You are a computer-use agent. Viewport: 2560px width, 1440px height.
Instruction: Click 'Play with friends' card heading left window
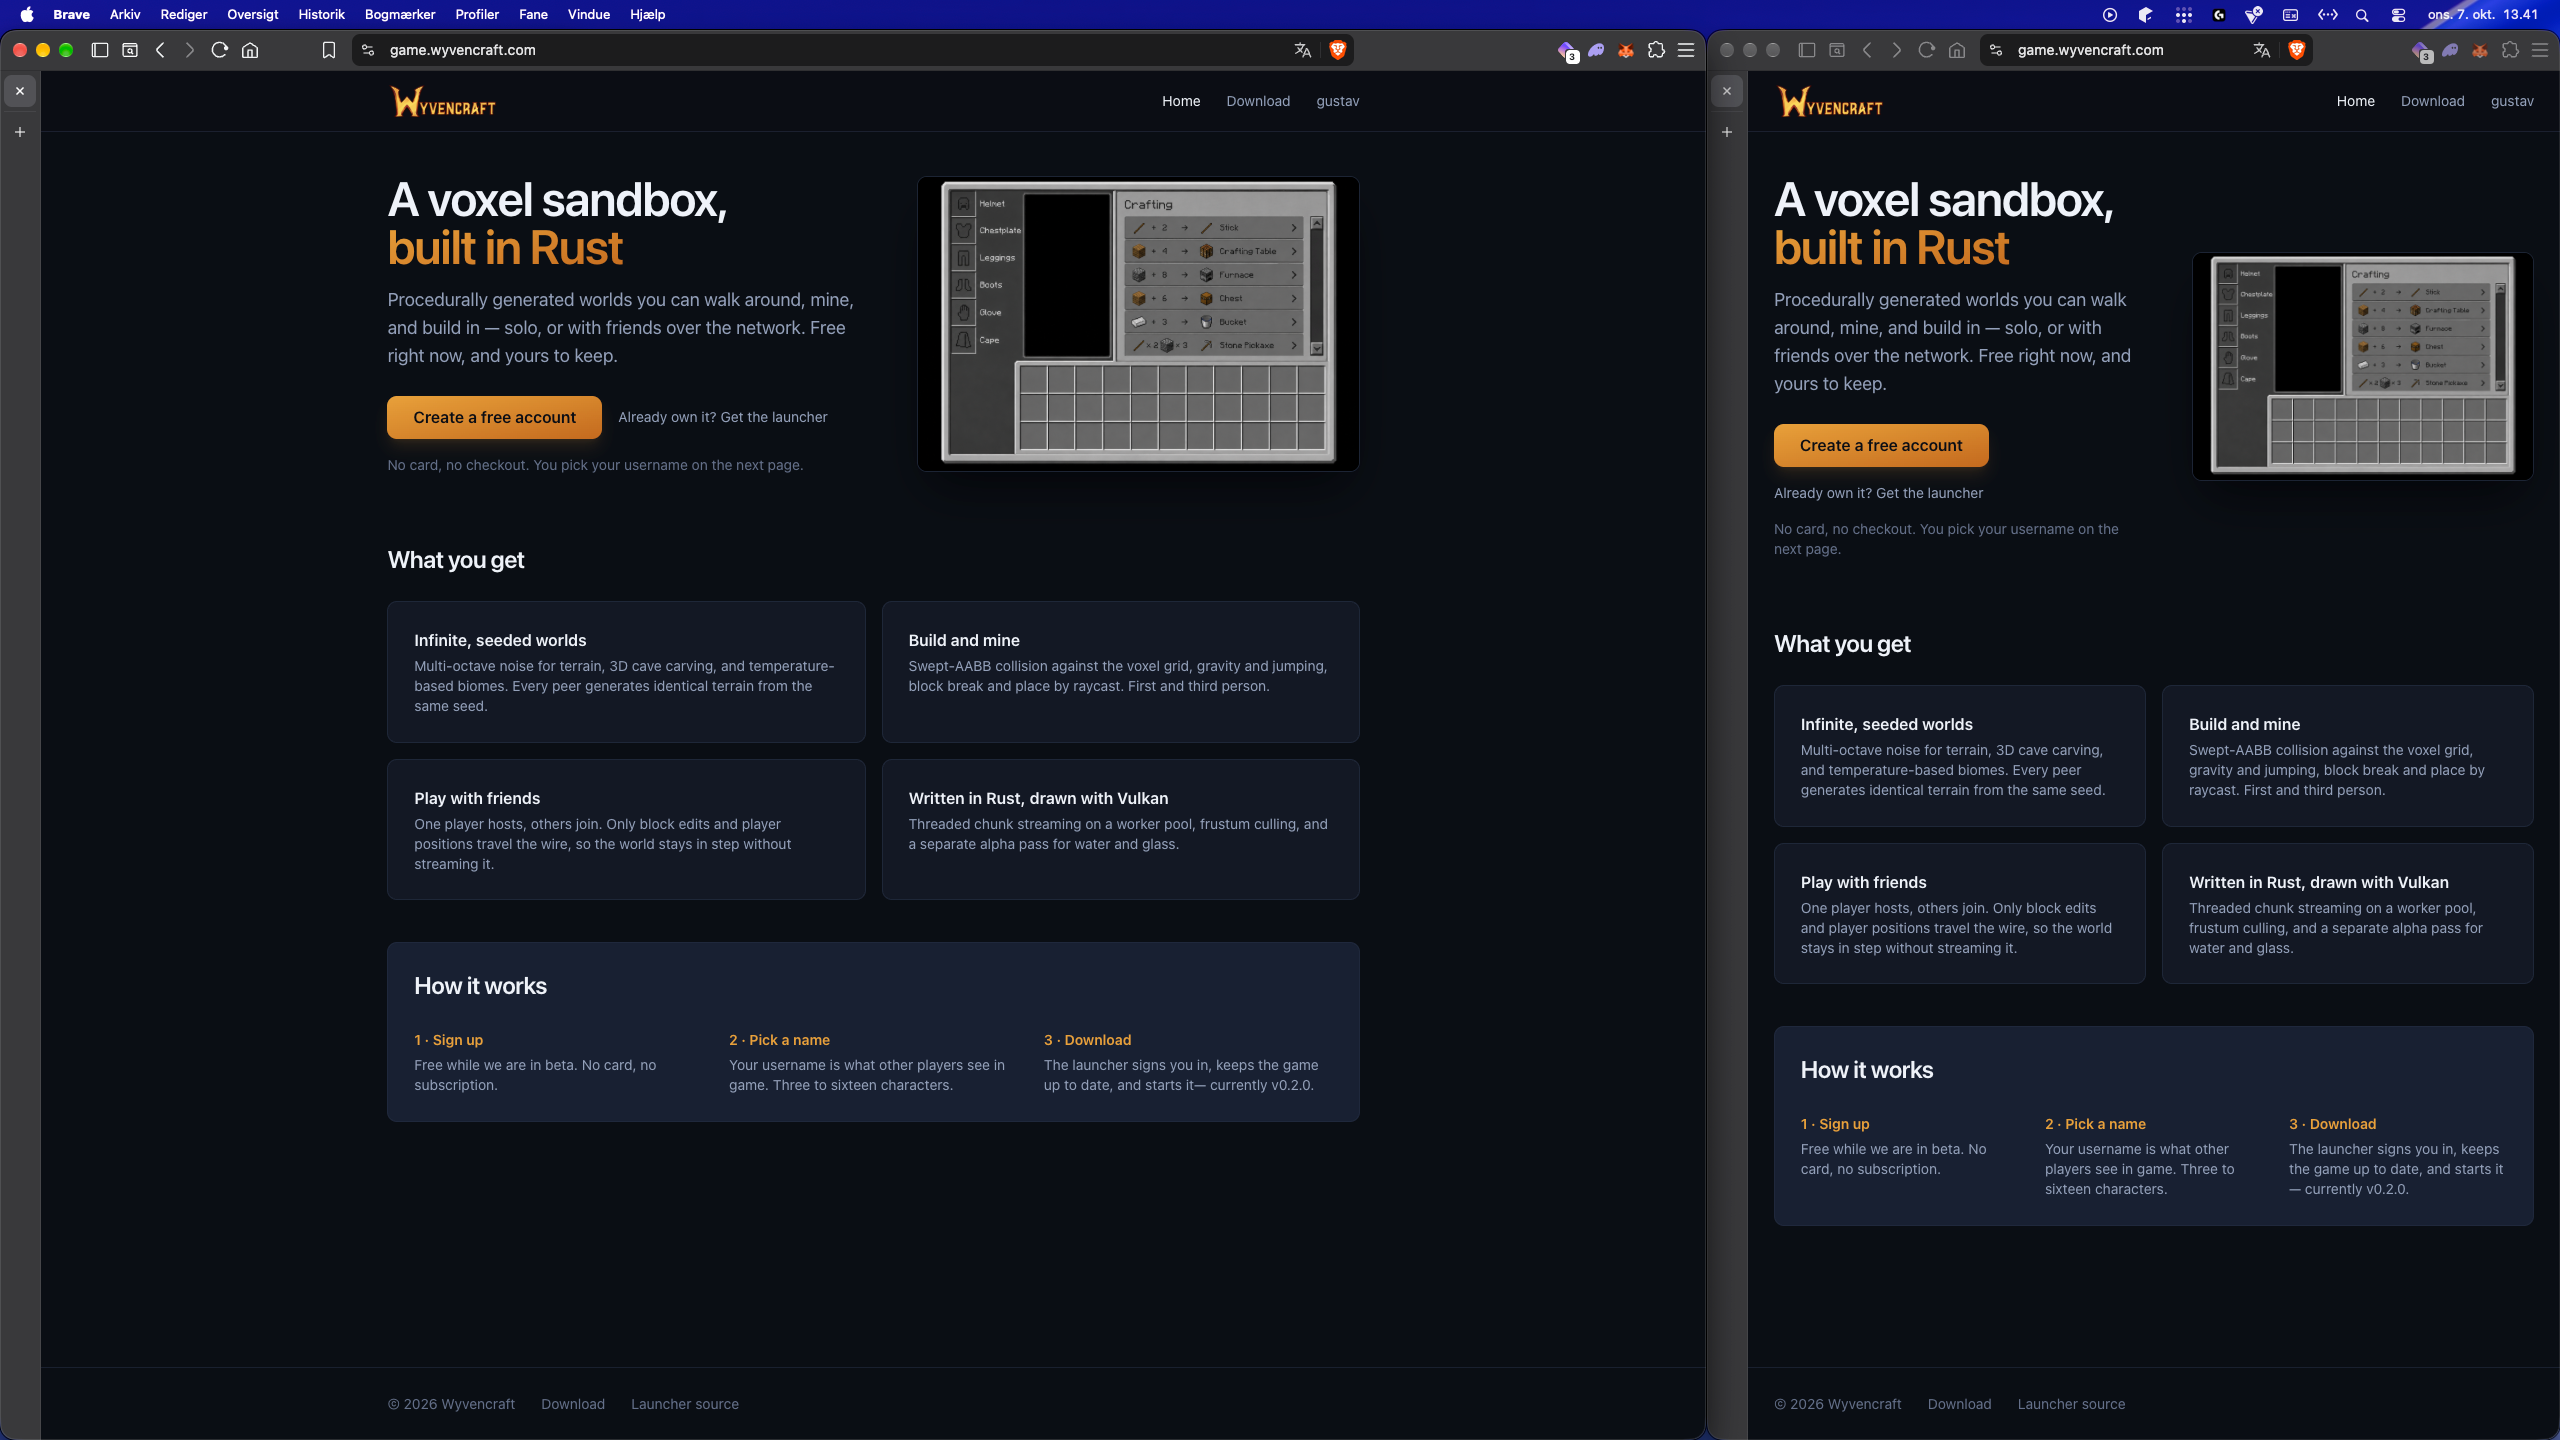pyautogui.click(x=477, y=798)
